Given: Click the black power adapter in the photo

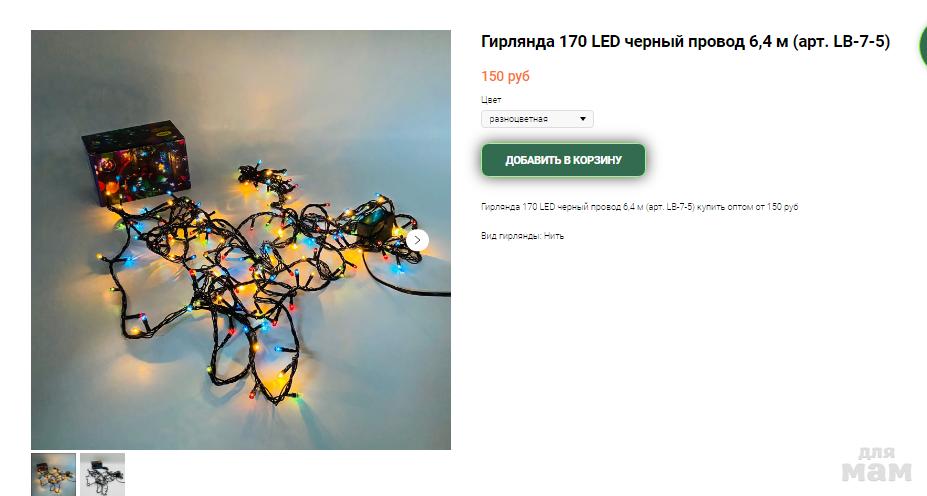Looking at the screenshot, I should [x=375, y=222].
